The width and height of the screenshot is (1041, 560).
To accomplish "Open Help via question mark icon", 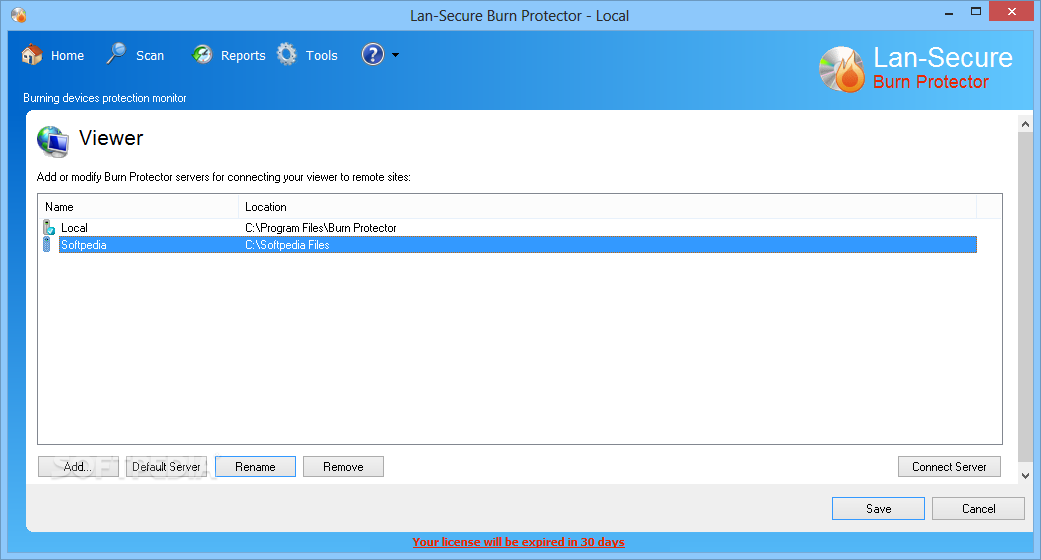I will coord(373,54).
